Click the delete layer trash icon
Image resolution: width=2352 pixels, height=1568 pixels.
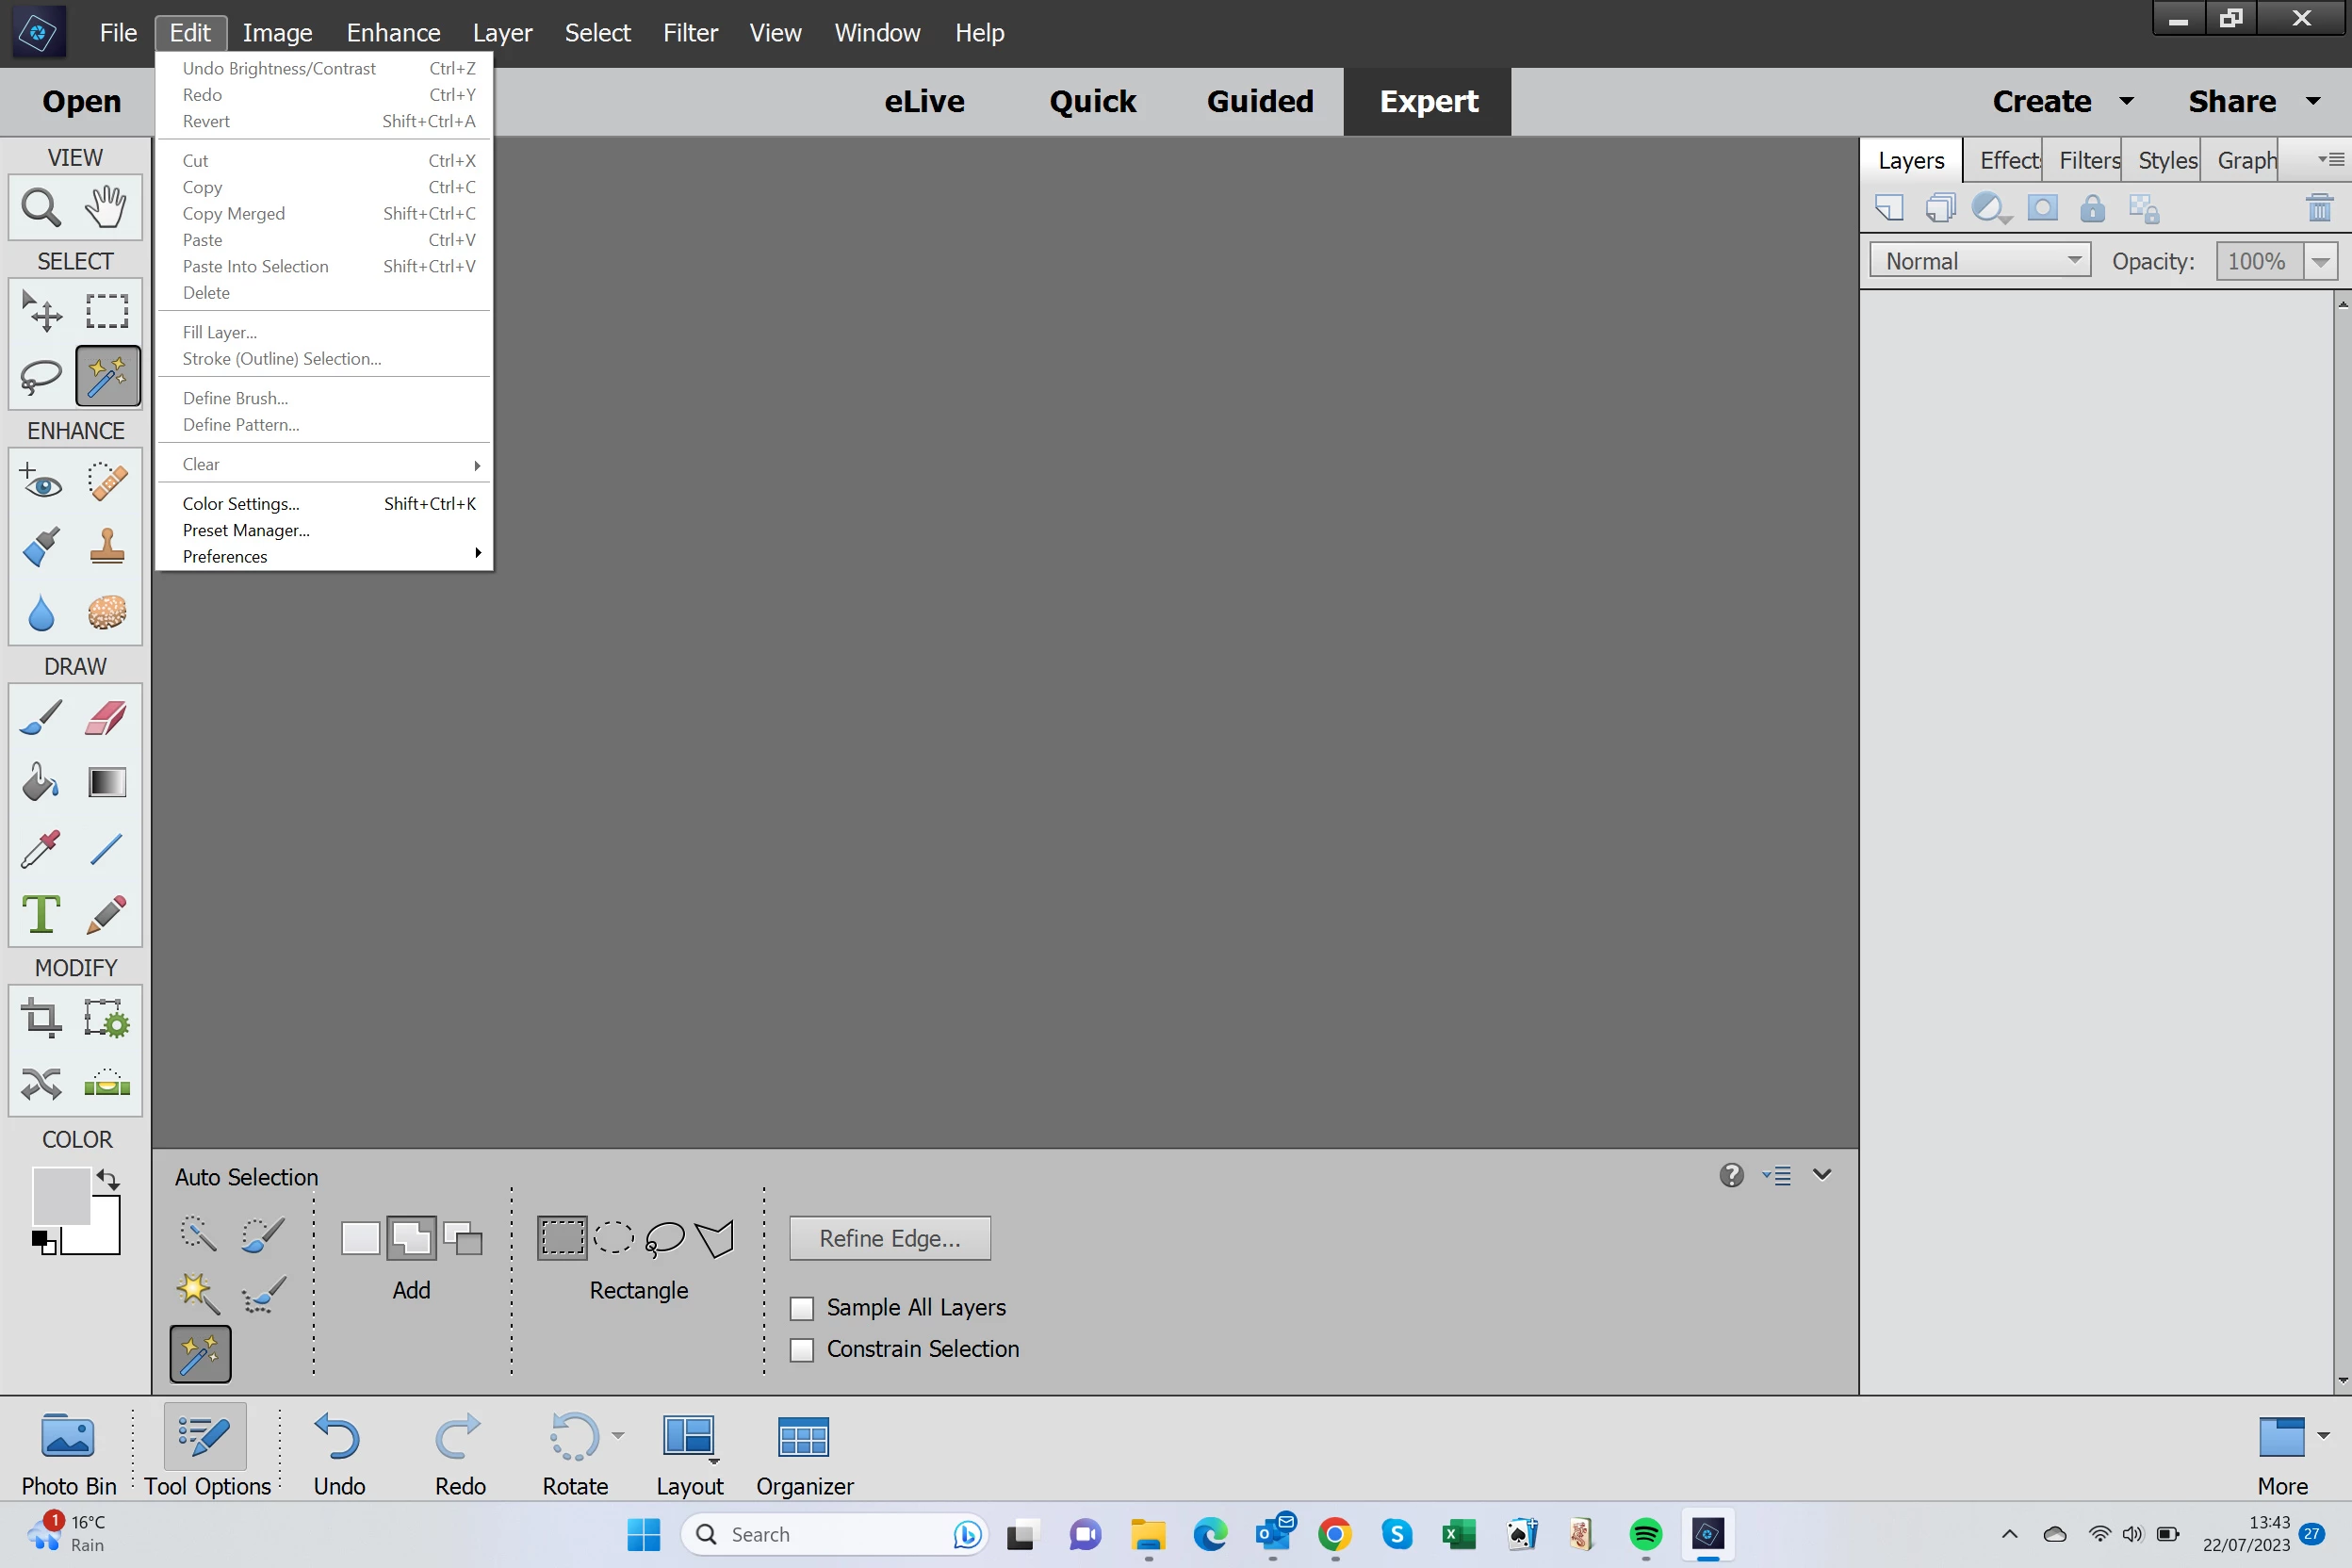(2318, 208)
